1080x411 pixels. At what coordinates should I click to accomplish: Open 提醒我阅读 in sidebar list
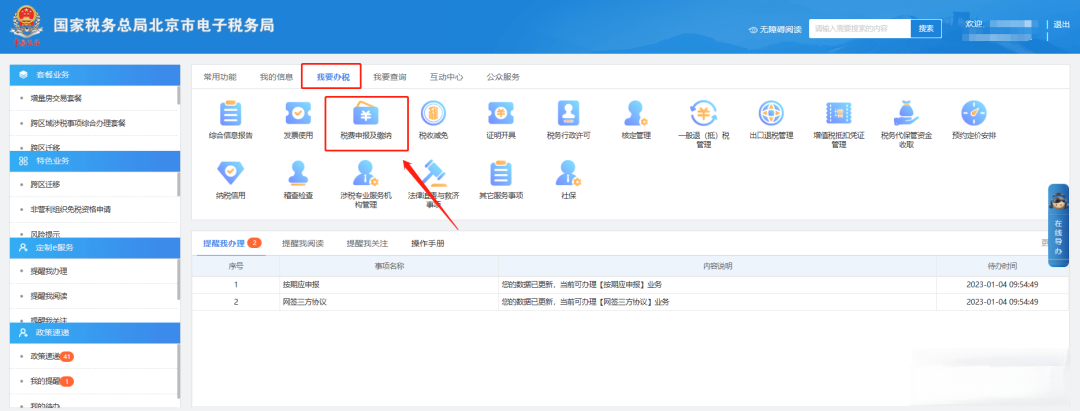click(x=49, y=296)
